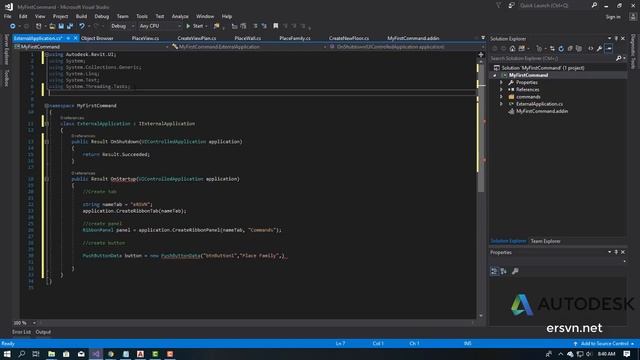The width and height of the screenshot is (640, 360).
Task: Click the Open File folder icon
Action: (x=52, y=26)
